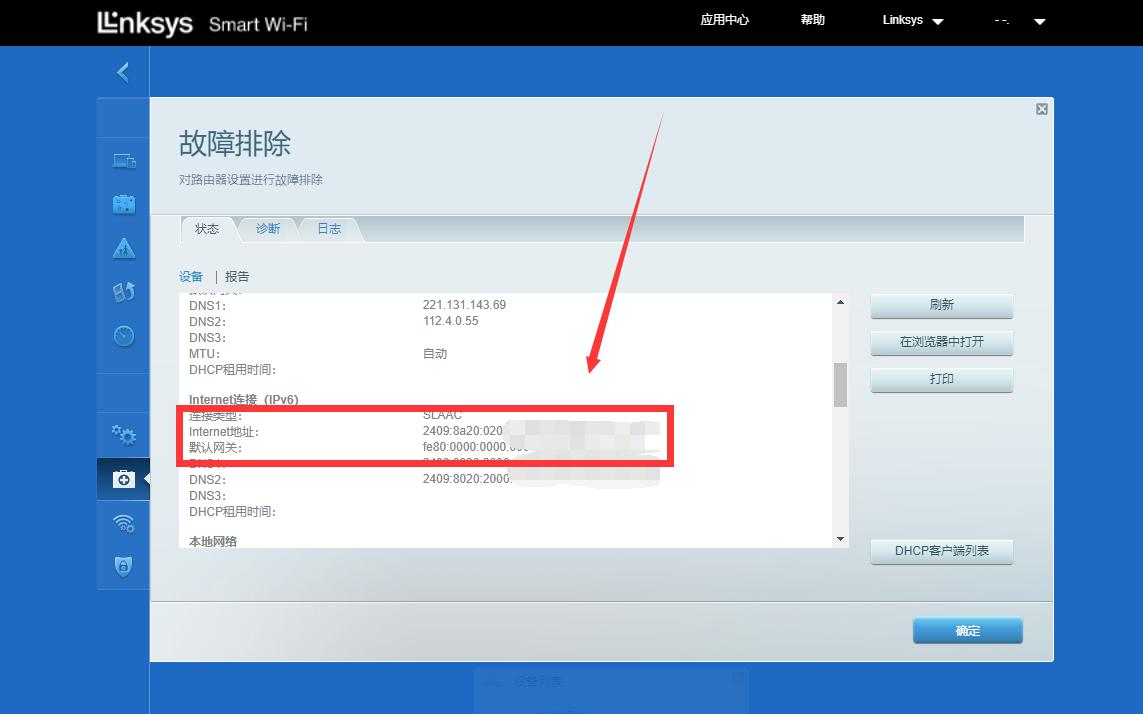1143x714 pixels.
Task: Open Wireless settings from the sidebar
Action: pyautogui.click(x=122, y=523)
